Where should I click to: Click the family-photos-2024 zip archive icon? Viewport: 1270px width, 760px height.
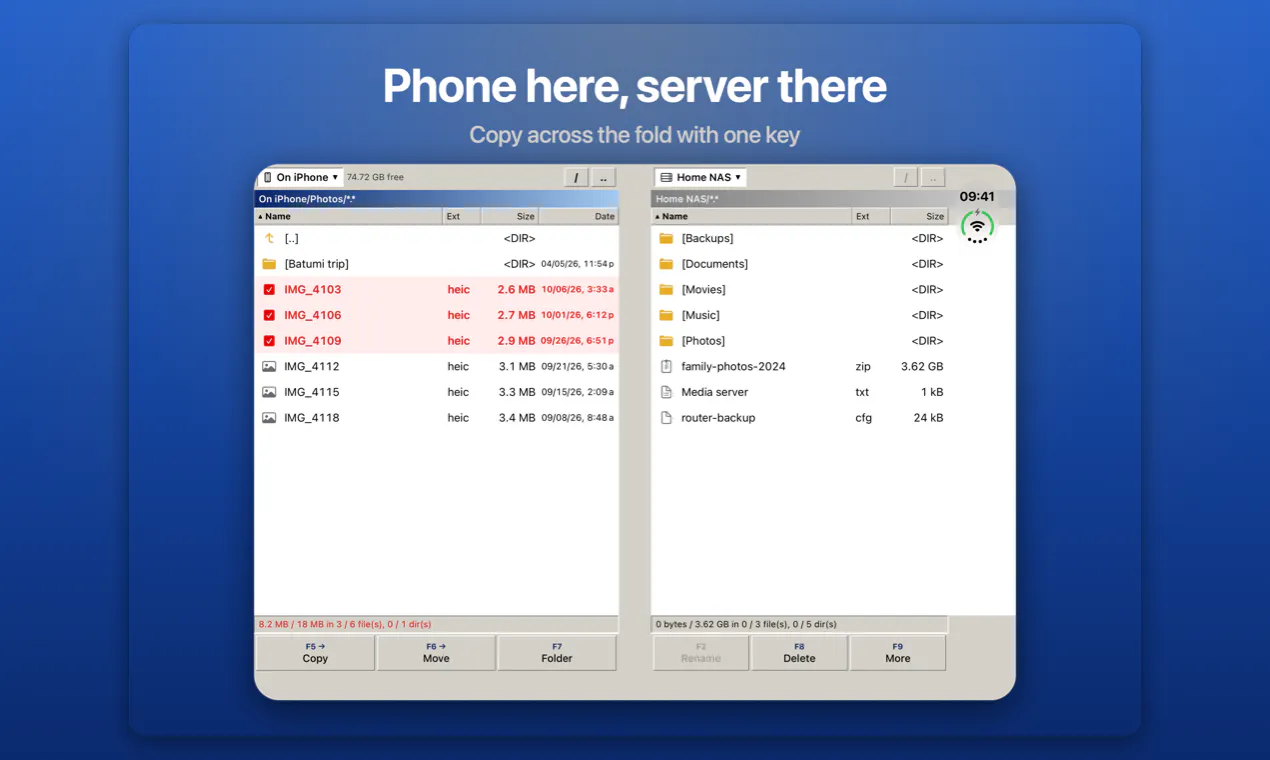click(666, 366)
